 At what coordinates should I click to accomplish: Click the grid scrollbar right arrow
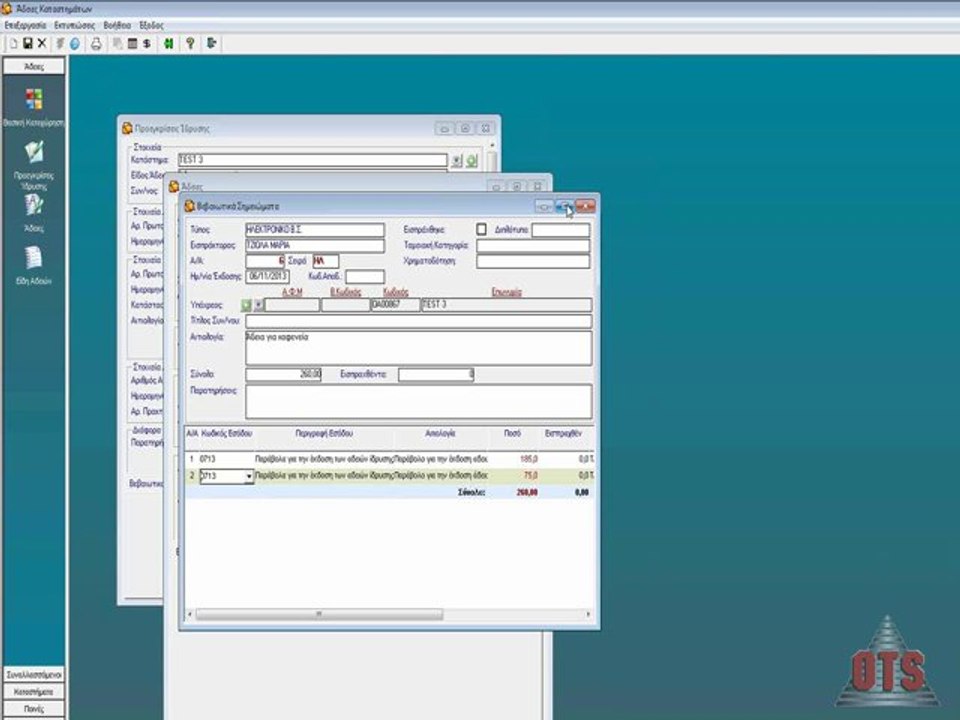(x=588, y=614)
